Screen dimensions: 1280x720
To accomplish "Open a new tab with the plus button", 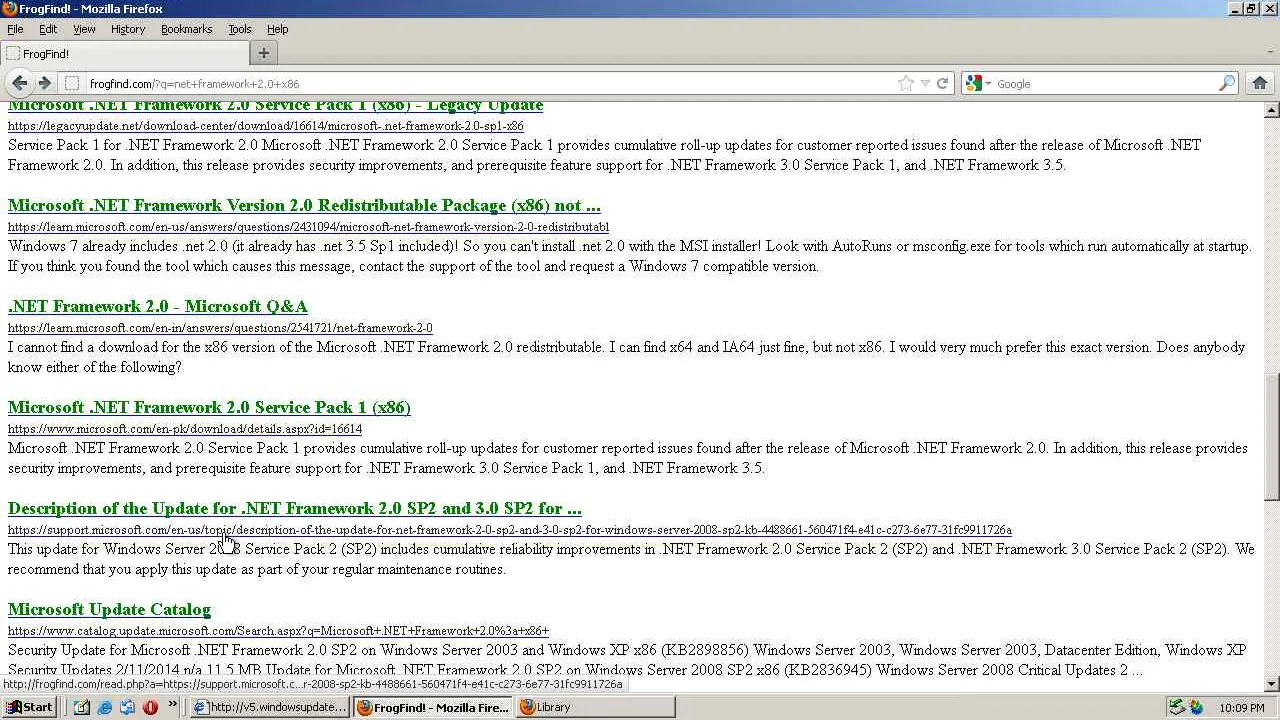I will coord(264,53).
